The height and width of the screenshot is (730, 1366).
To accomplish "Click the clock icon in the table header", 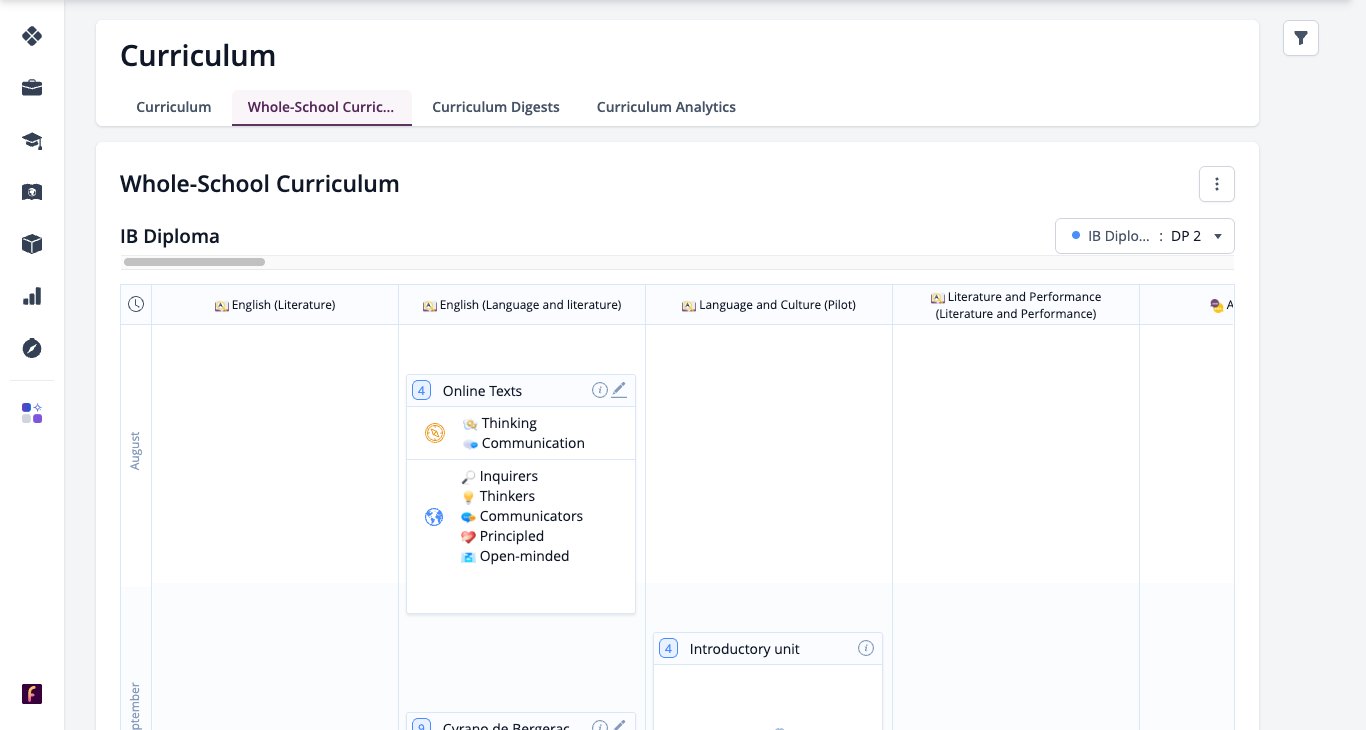I will click(136, 305).
